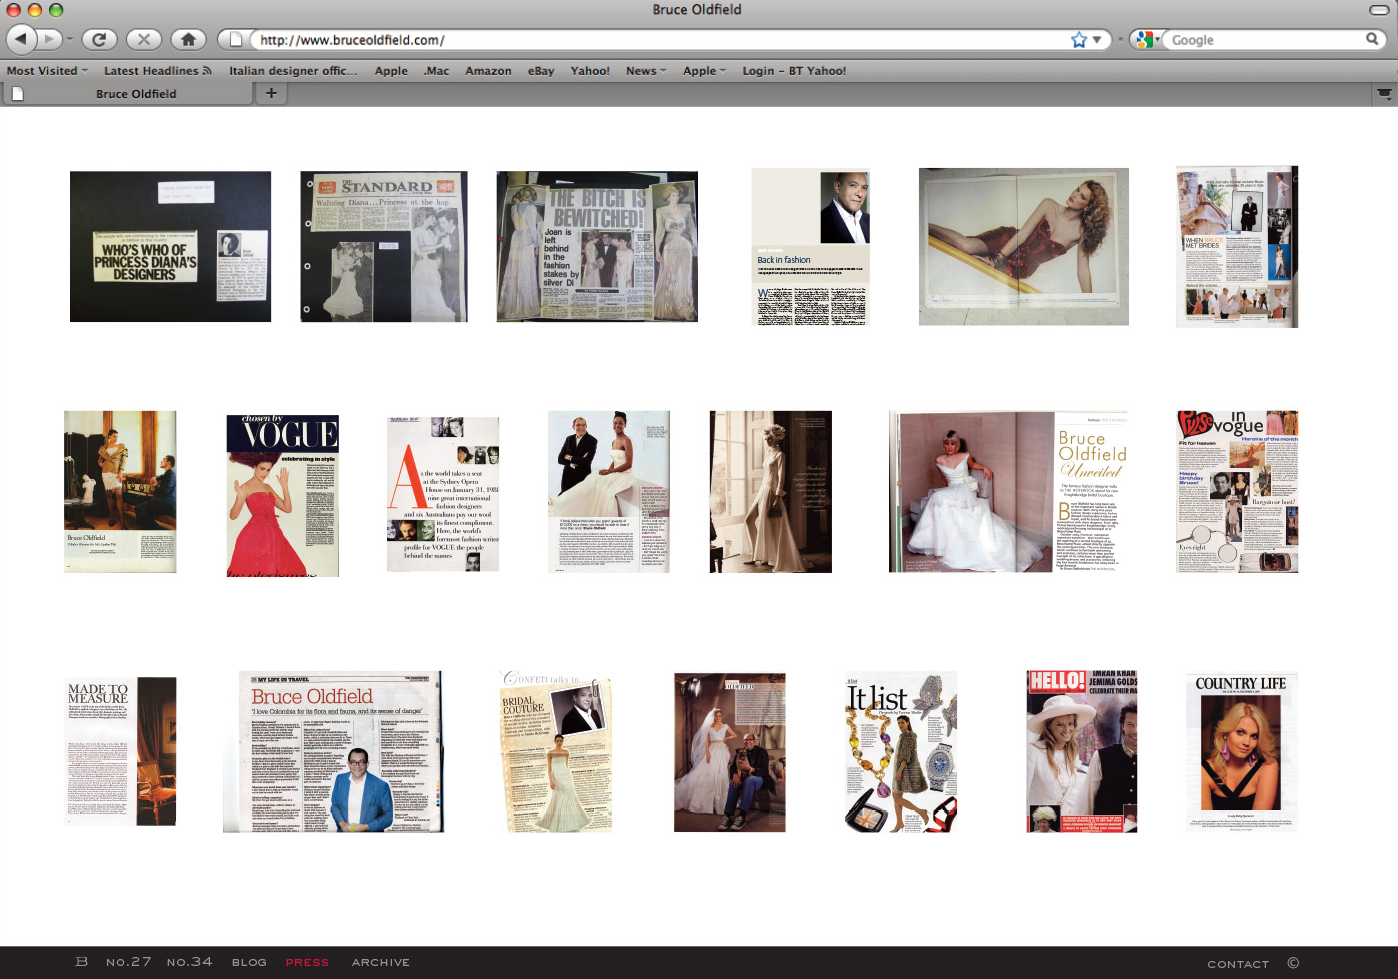
Task: Click the B logo in footer
Action: click(82, 962)
